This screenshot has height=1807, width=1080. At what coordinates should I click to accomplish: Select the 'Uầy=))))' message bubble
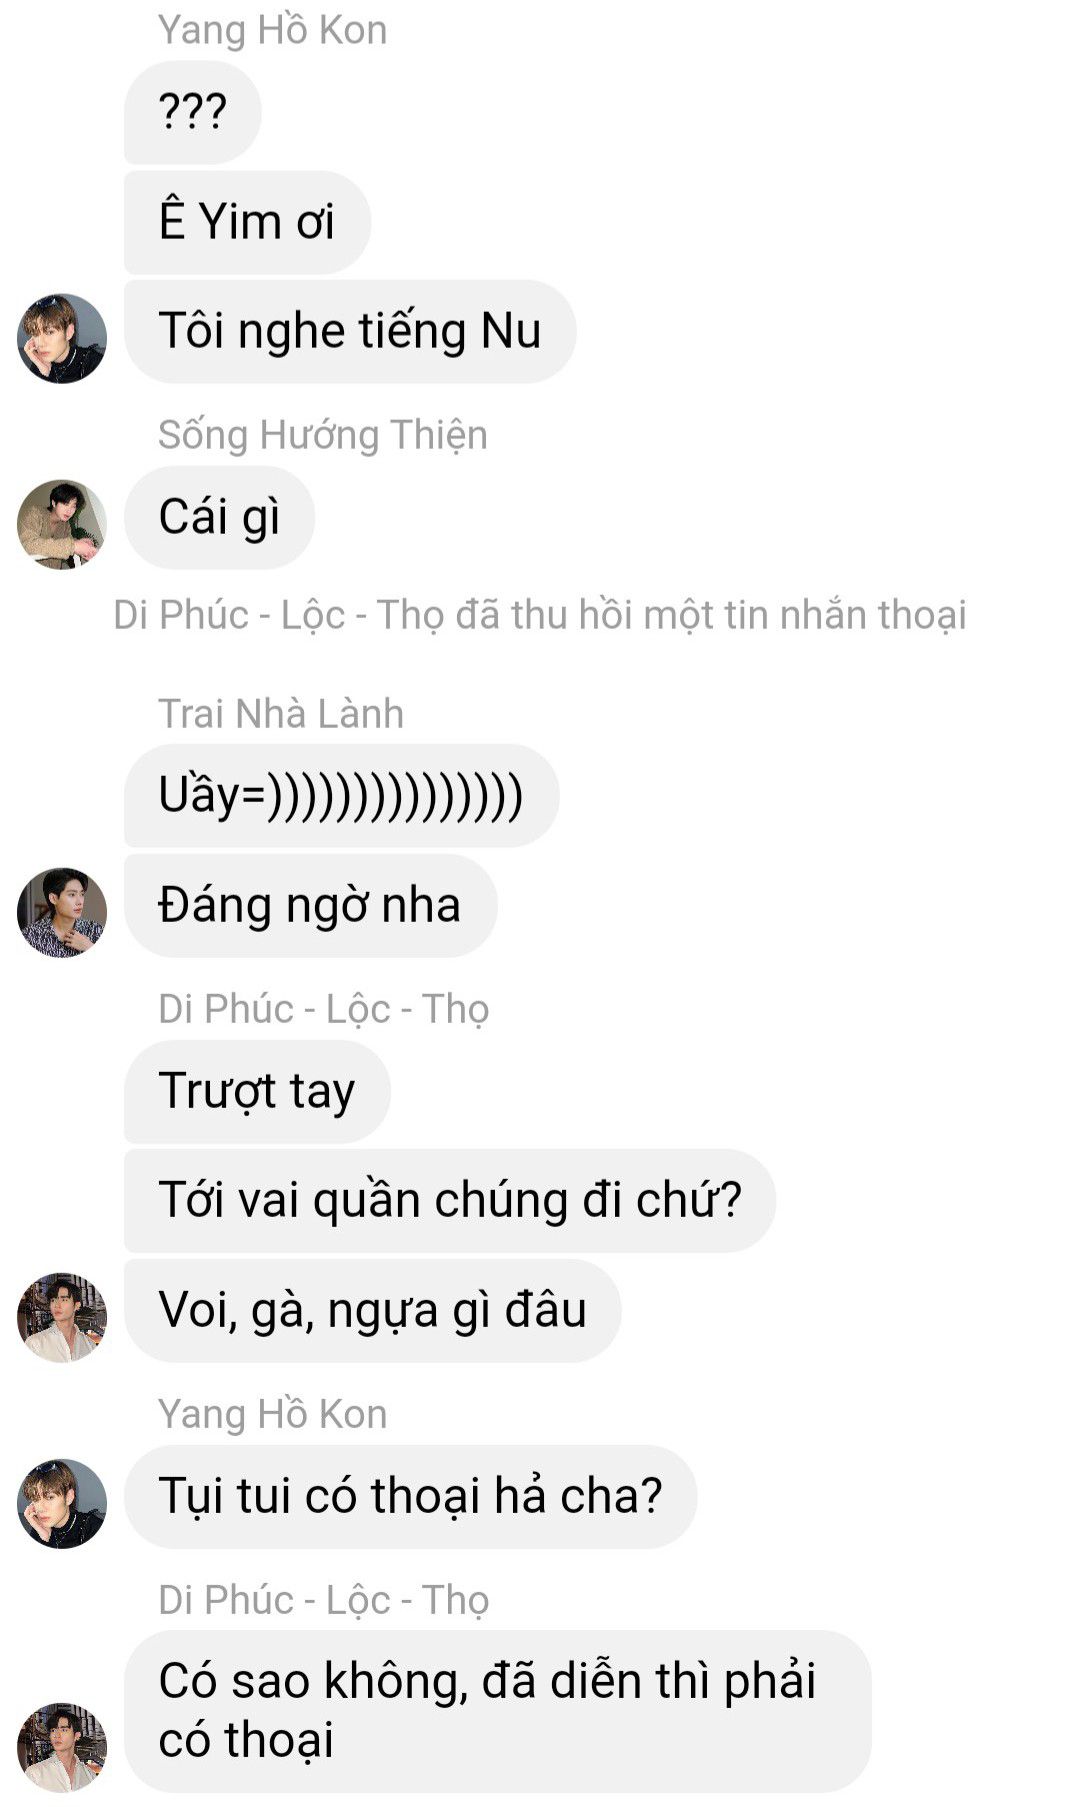341,796
